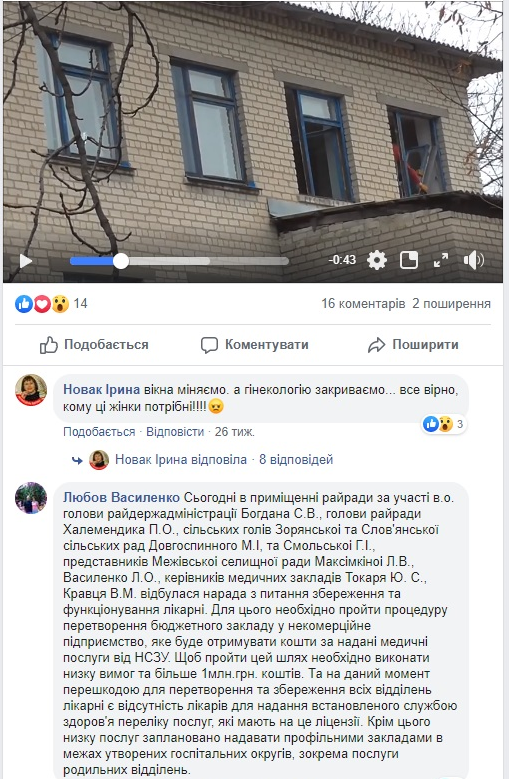Open Новак Ірина profile avatar
This screenshot has height=779, width=509.
click(x=31, y=390)
